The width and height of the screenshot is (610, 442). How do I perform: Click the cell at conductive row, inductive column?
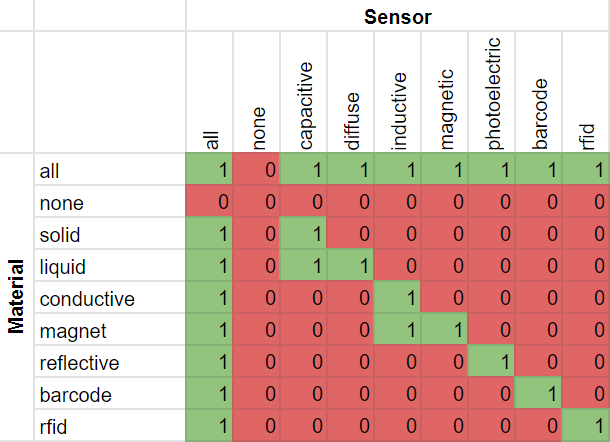[399, 299]
